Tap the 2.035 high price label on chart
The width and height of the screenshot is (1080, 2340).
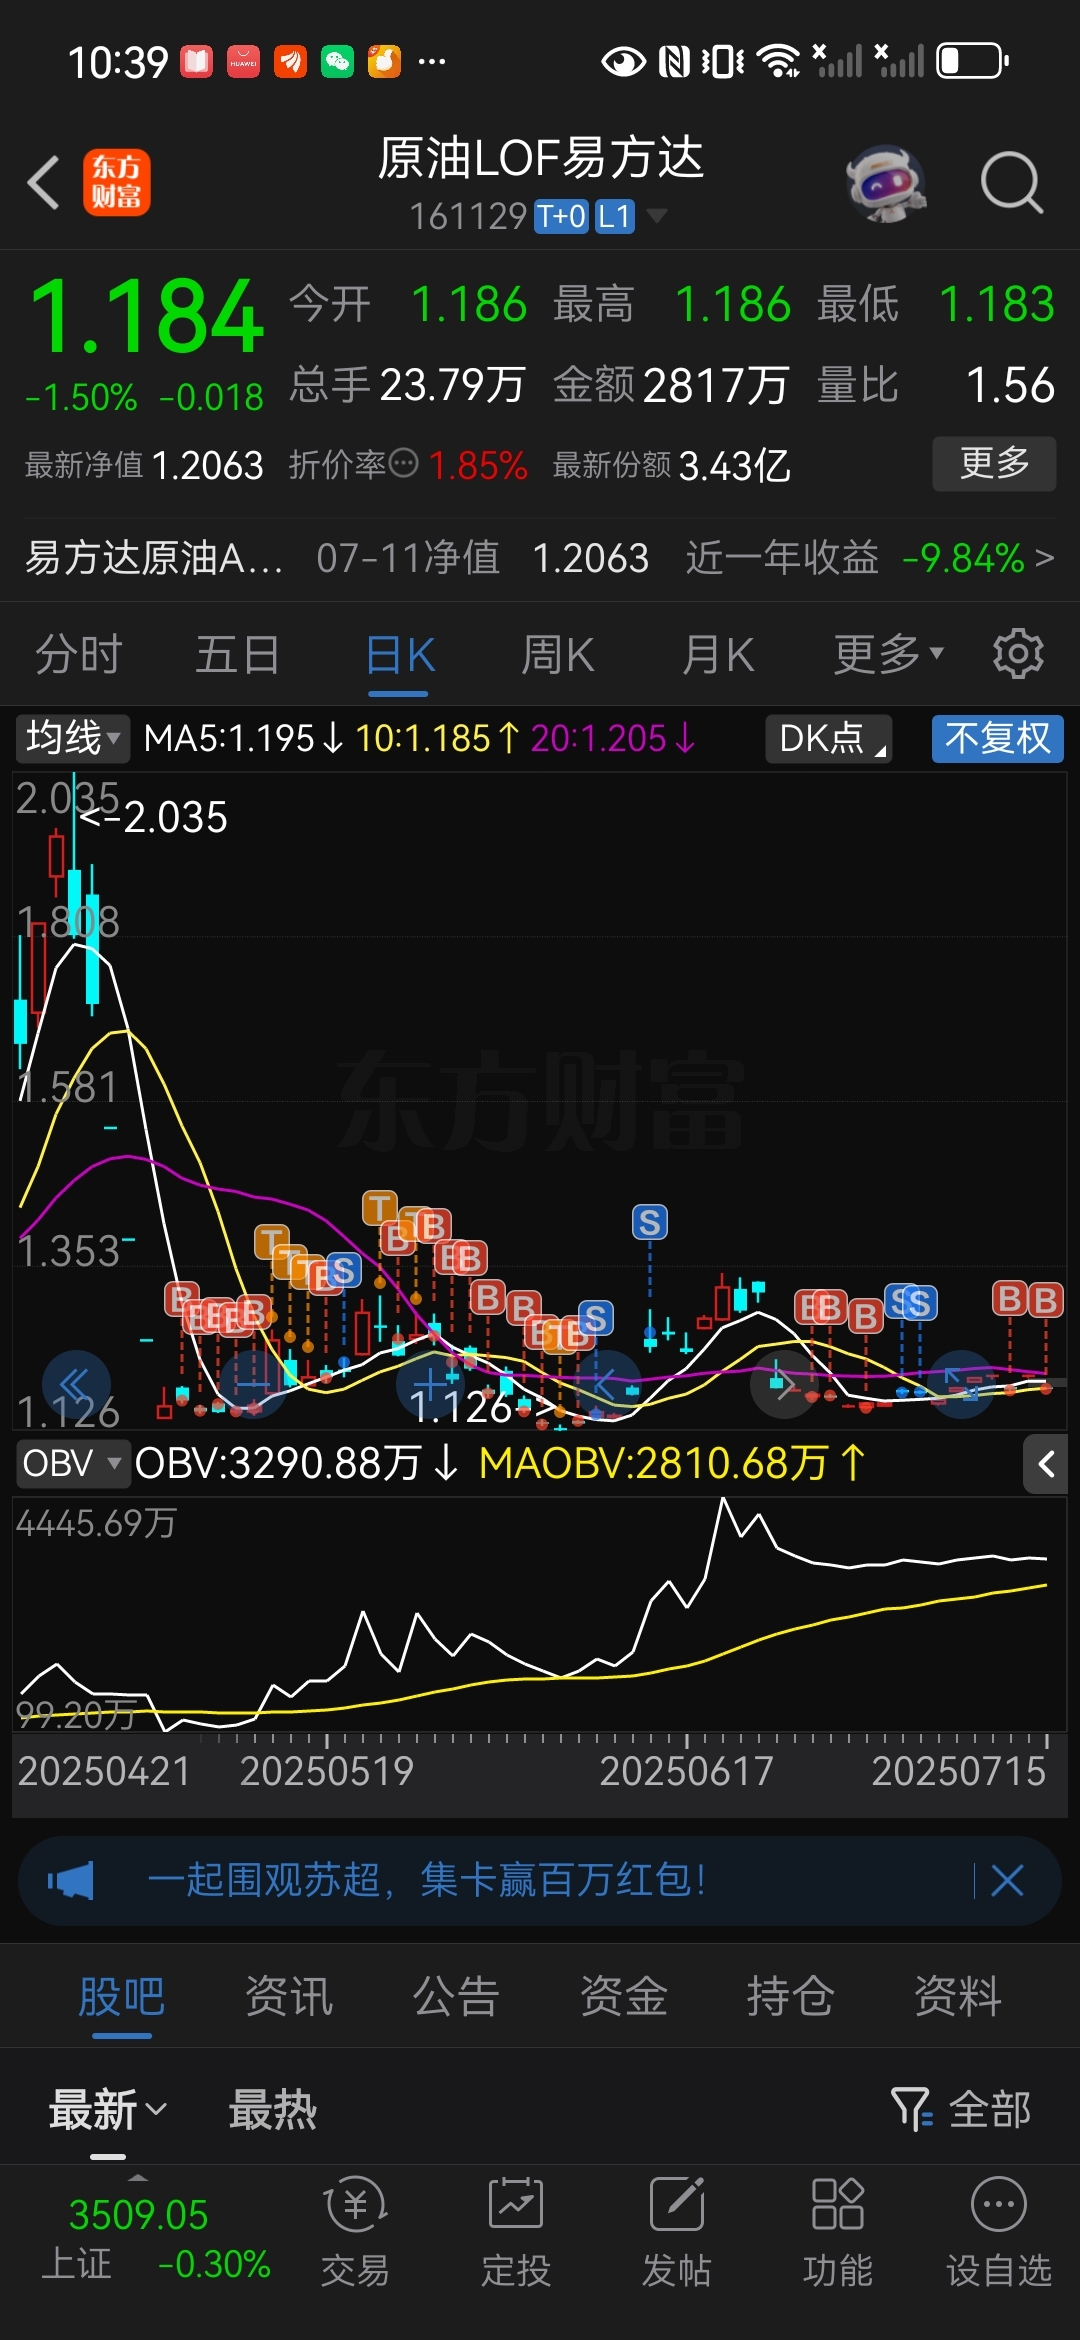154,817
